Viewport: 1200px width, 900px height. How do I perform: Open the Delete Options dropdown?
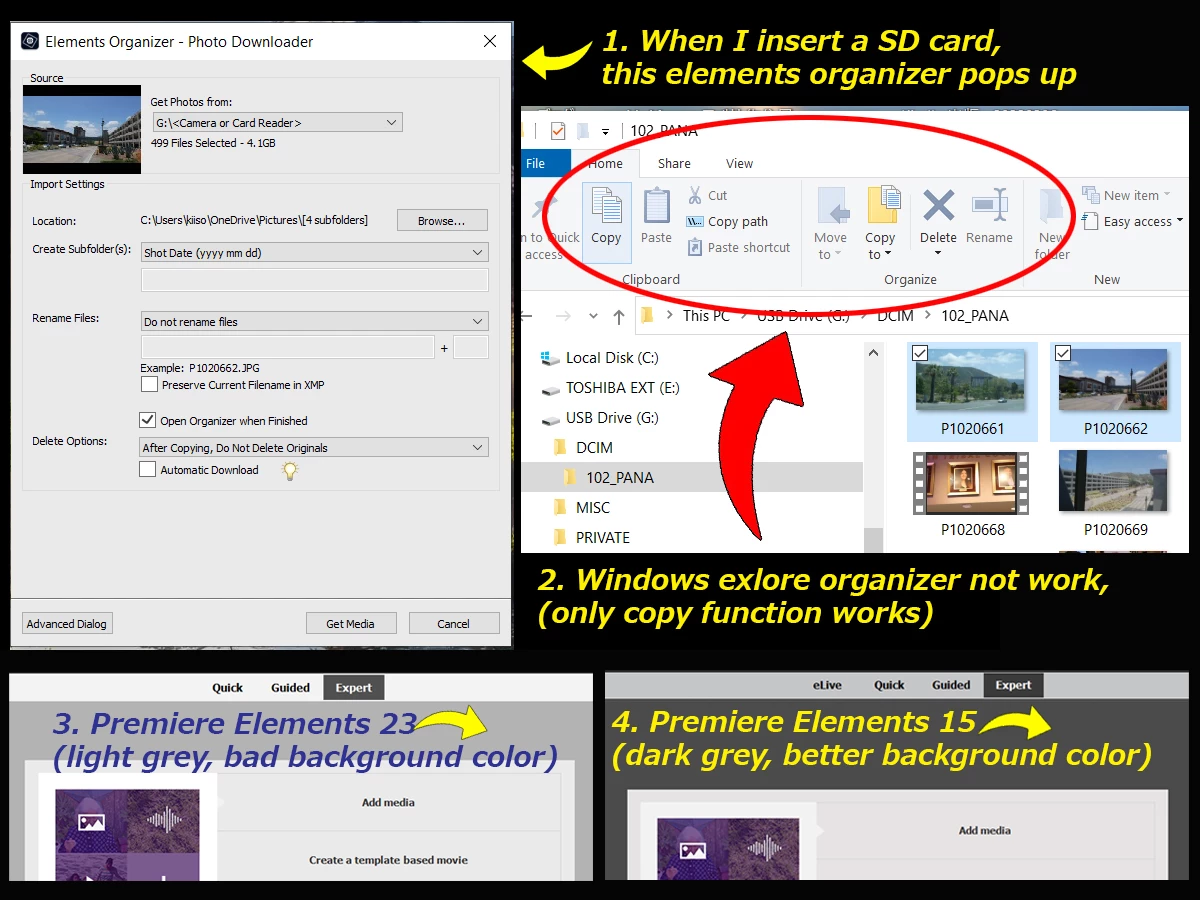(314, 448)
